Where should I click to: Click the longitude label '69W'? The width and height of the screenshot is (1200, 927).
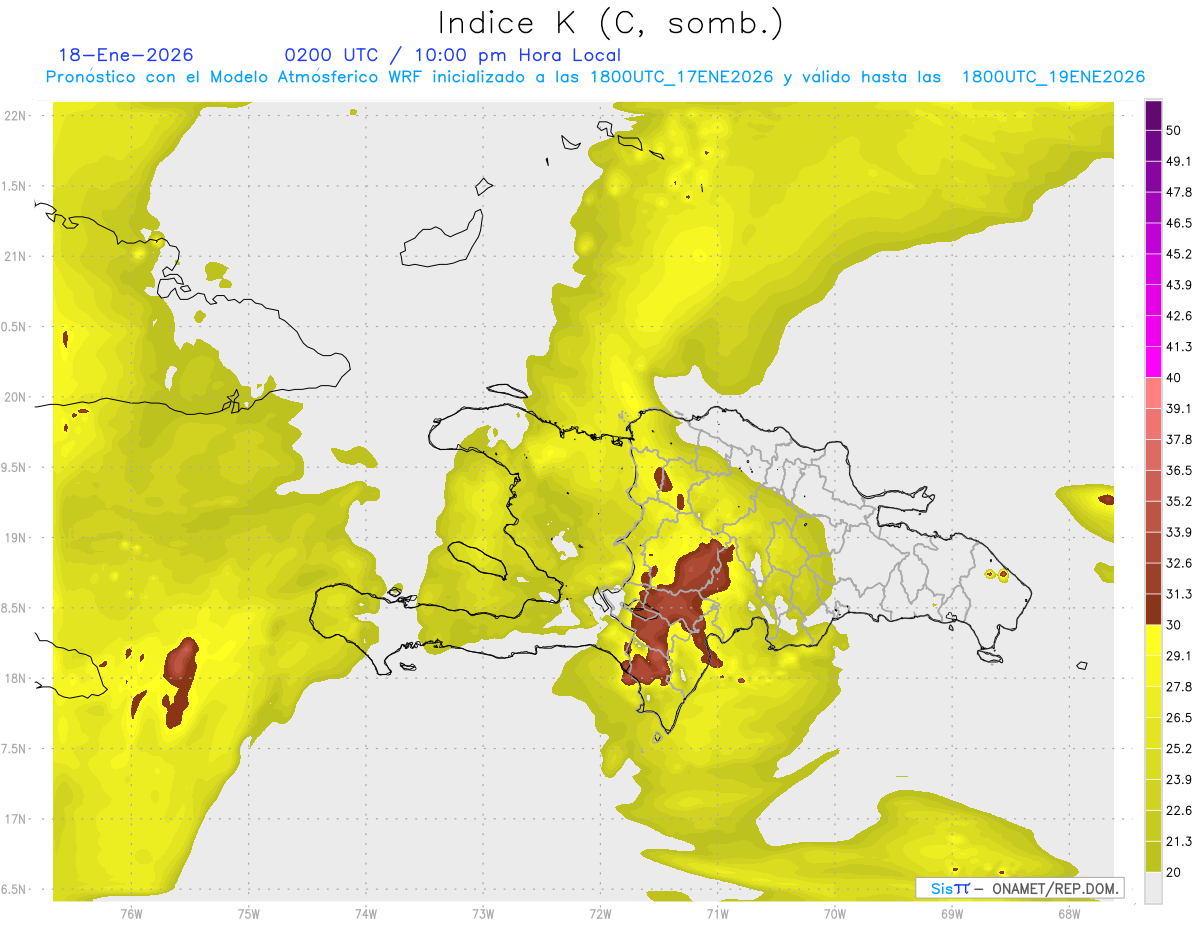pyautogui.click(x=952, y=914)
